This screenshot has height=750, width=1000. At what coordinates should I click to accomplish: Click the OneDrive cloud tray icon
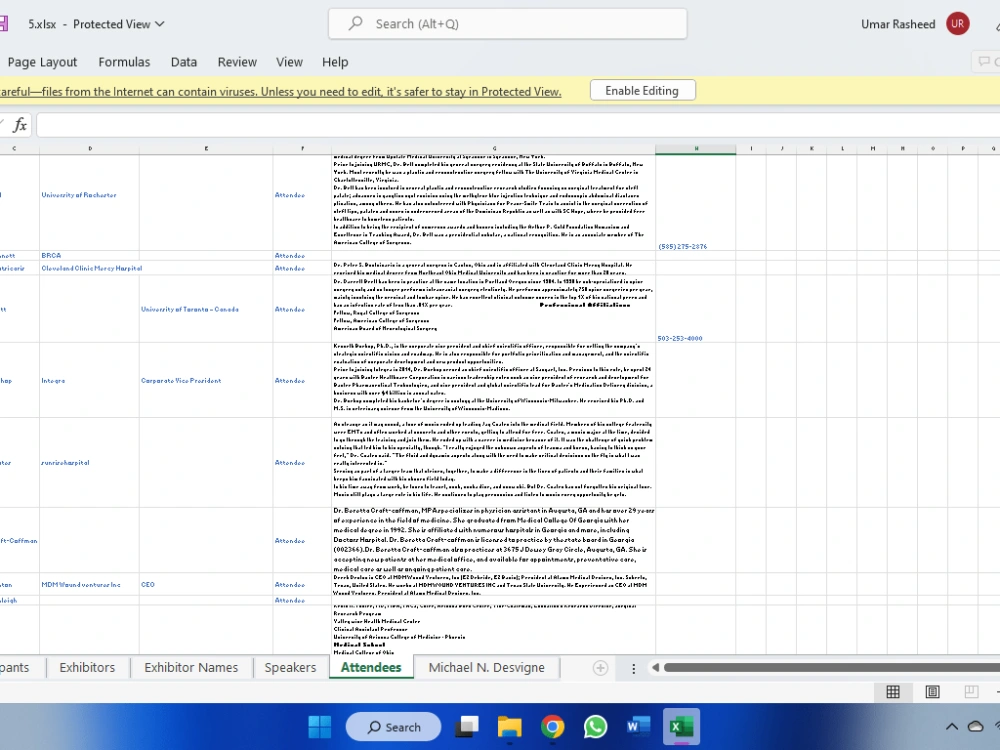(x=975, y=726)
